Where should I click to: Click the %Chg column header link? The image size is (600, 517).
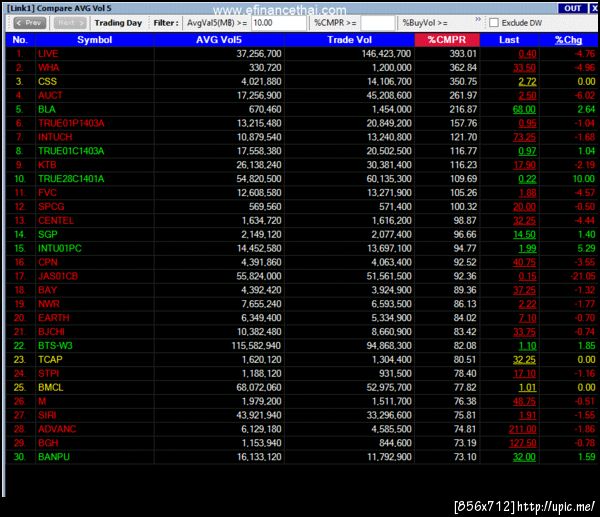568,40
